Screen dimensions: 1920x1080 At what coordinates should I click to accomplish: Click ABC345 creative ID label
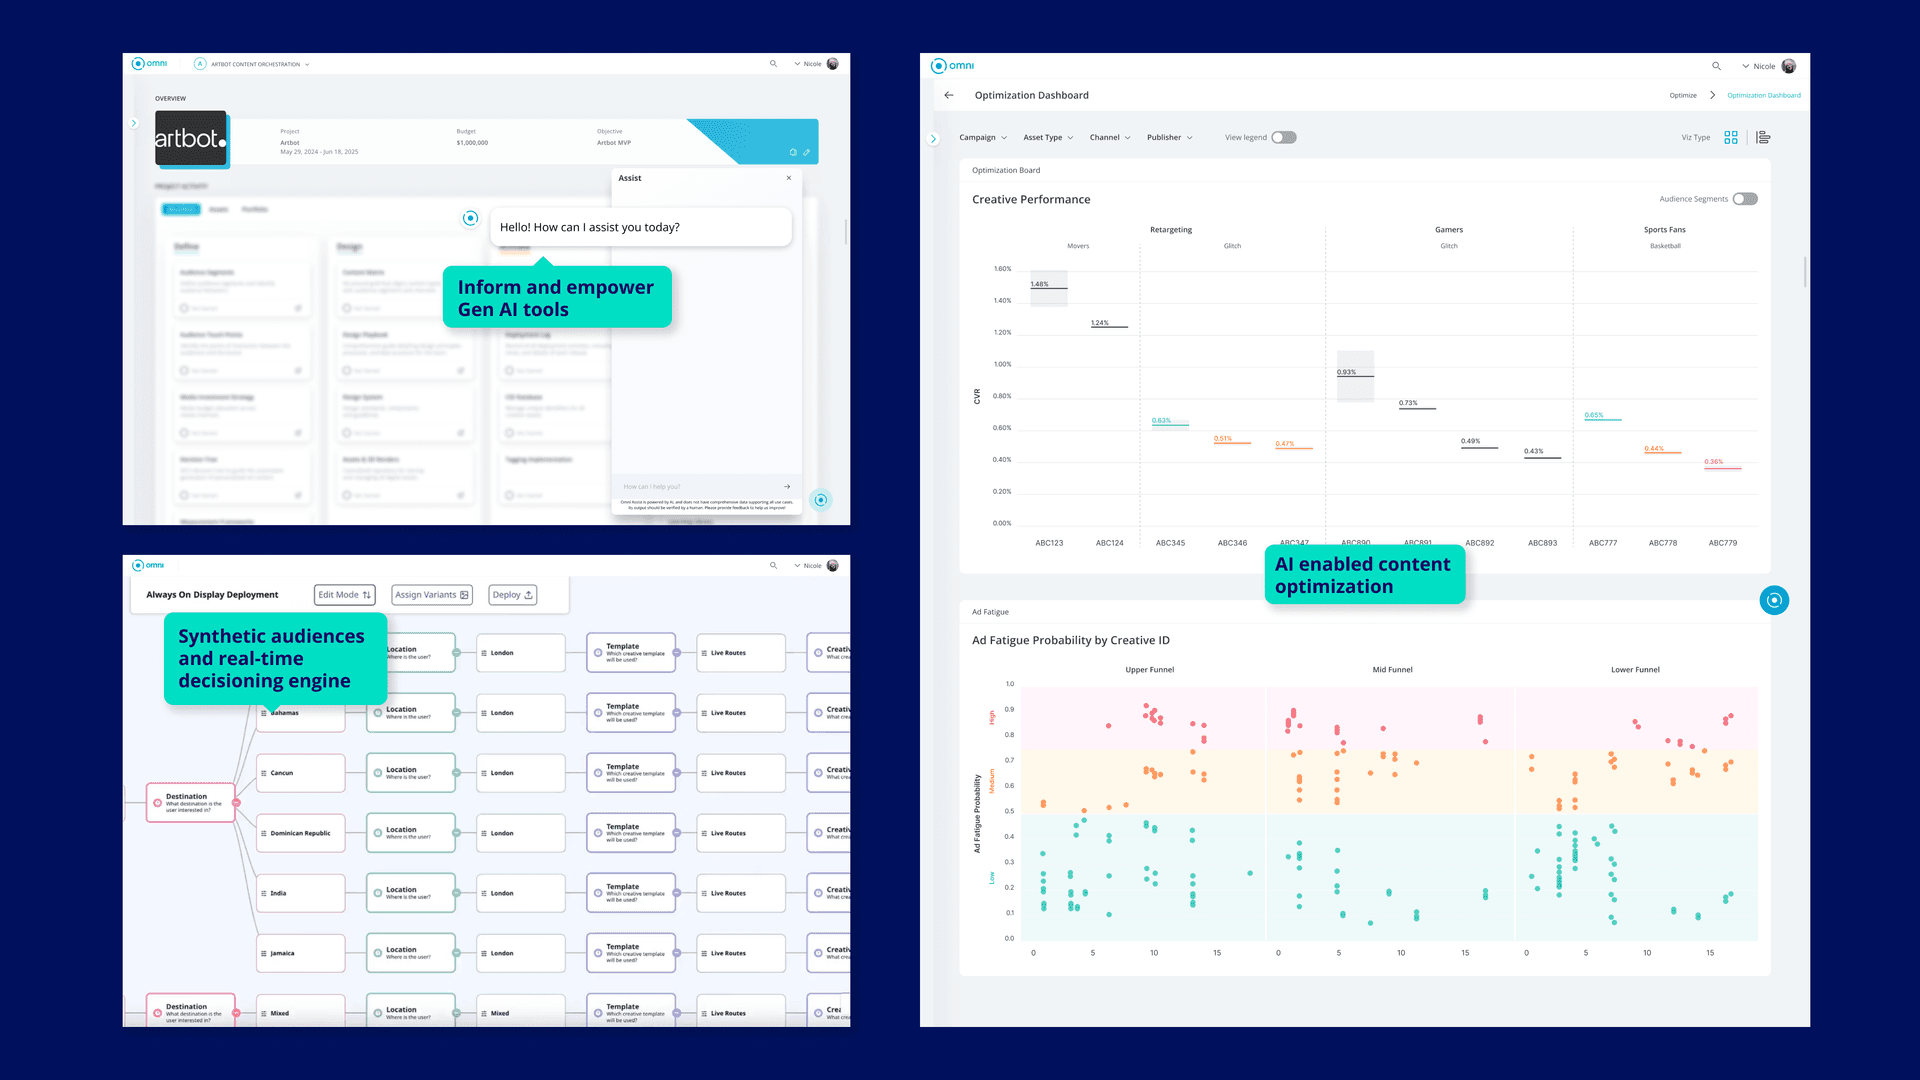point(1170,543)
